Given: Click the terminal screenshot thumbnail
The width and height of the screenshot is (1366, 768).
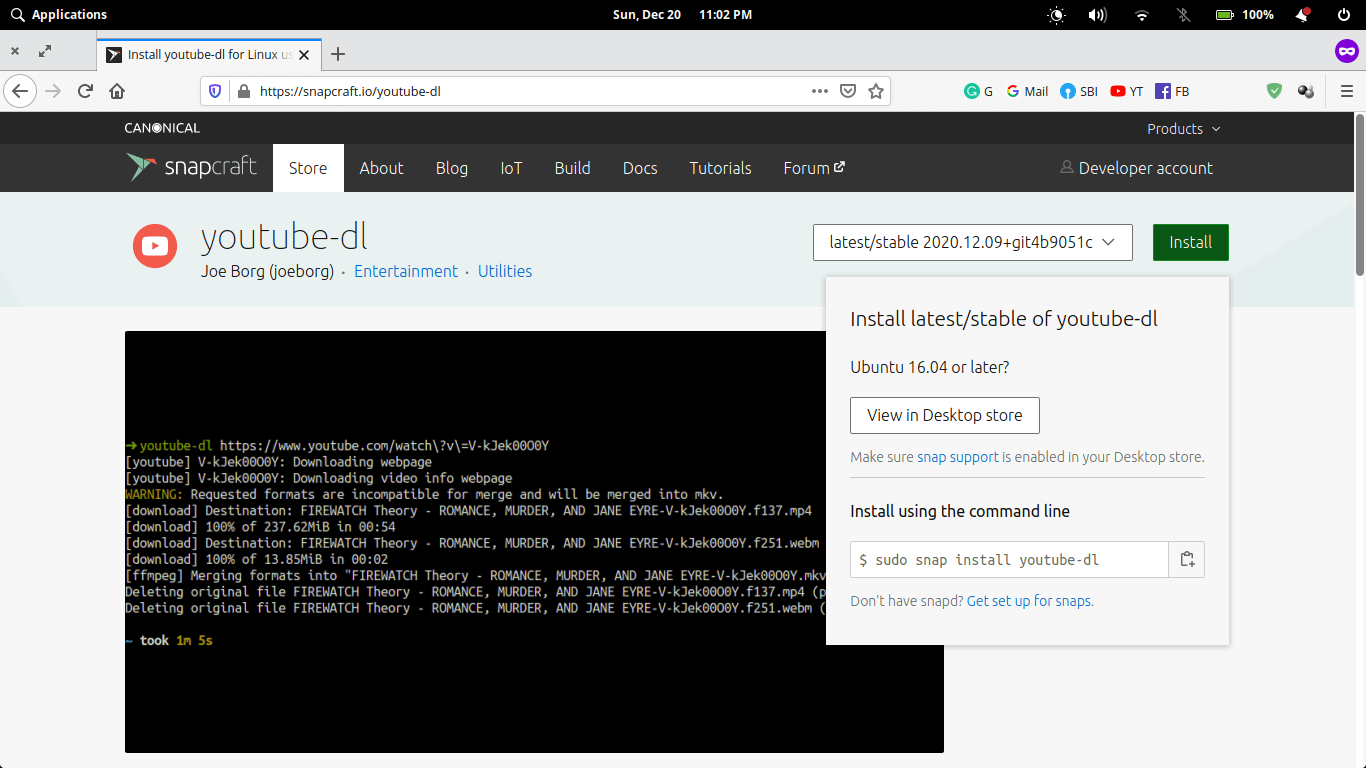Looking at the screenshot, I should [x=534, y=542].
